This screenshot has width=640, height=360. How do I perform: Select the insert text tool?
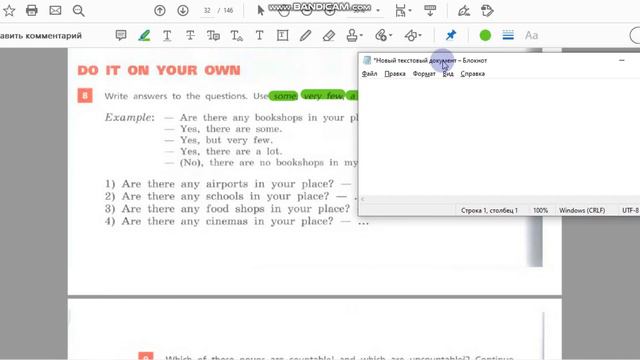[x=236, y=36]
